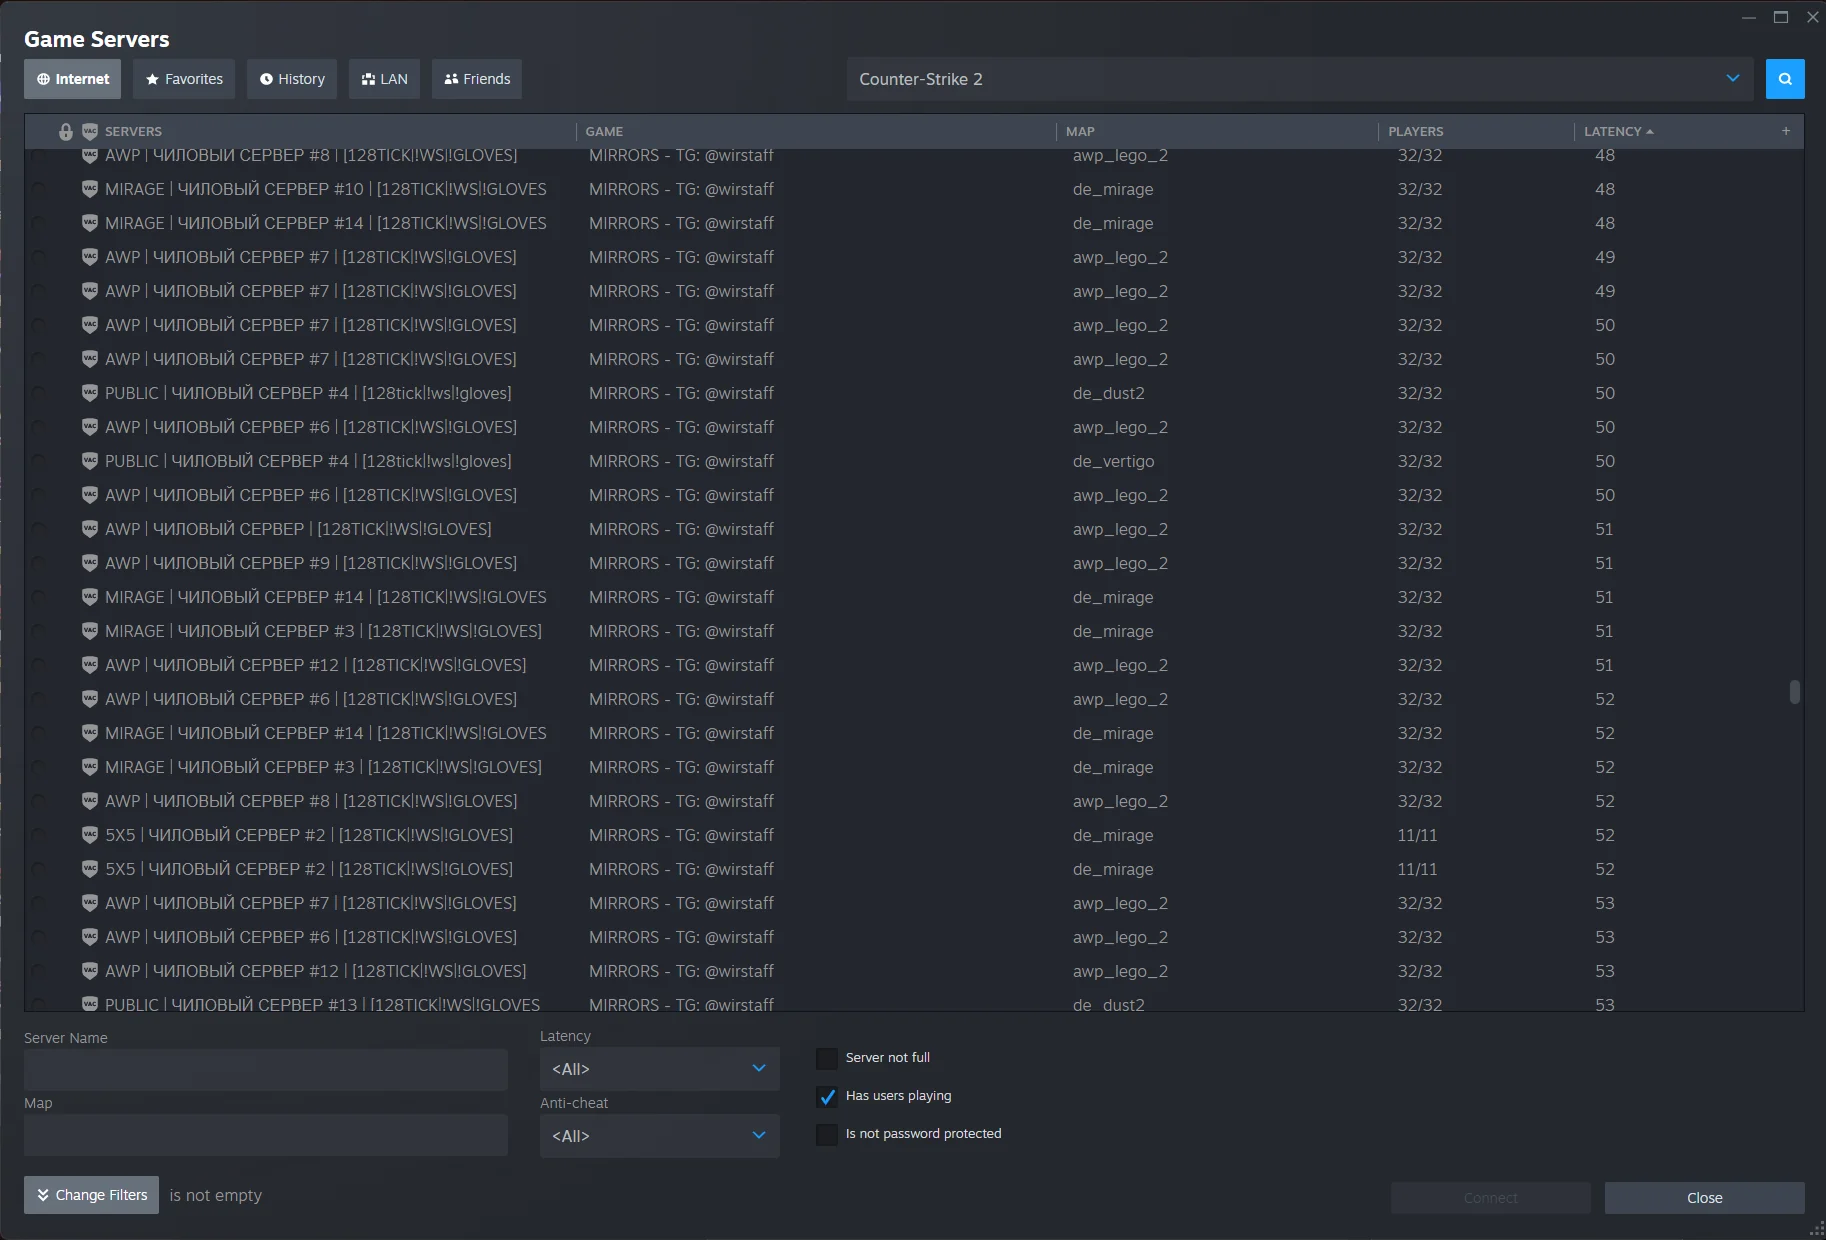The image size is (1826, 1240).
Task: Click VAC shield on MIRAGE #14 latency 52 row
Action: tap(90, 733)
